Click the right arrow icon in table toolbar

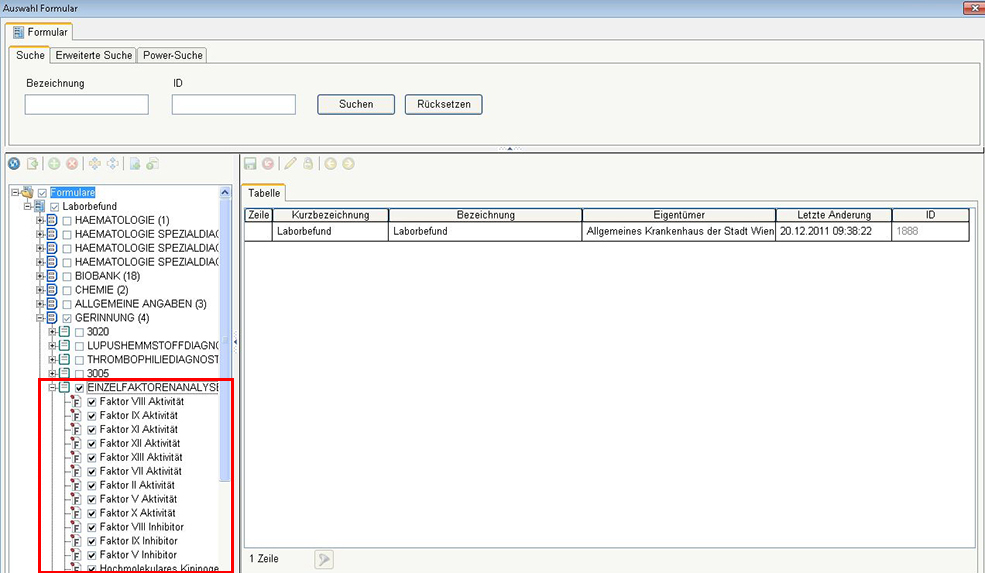pos(348,164)
